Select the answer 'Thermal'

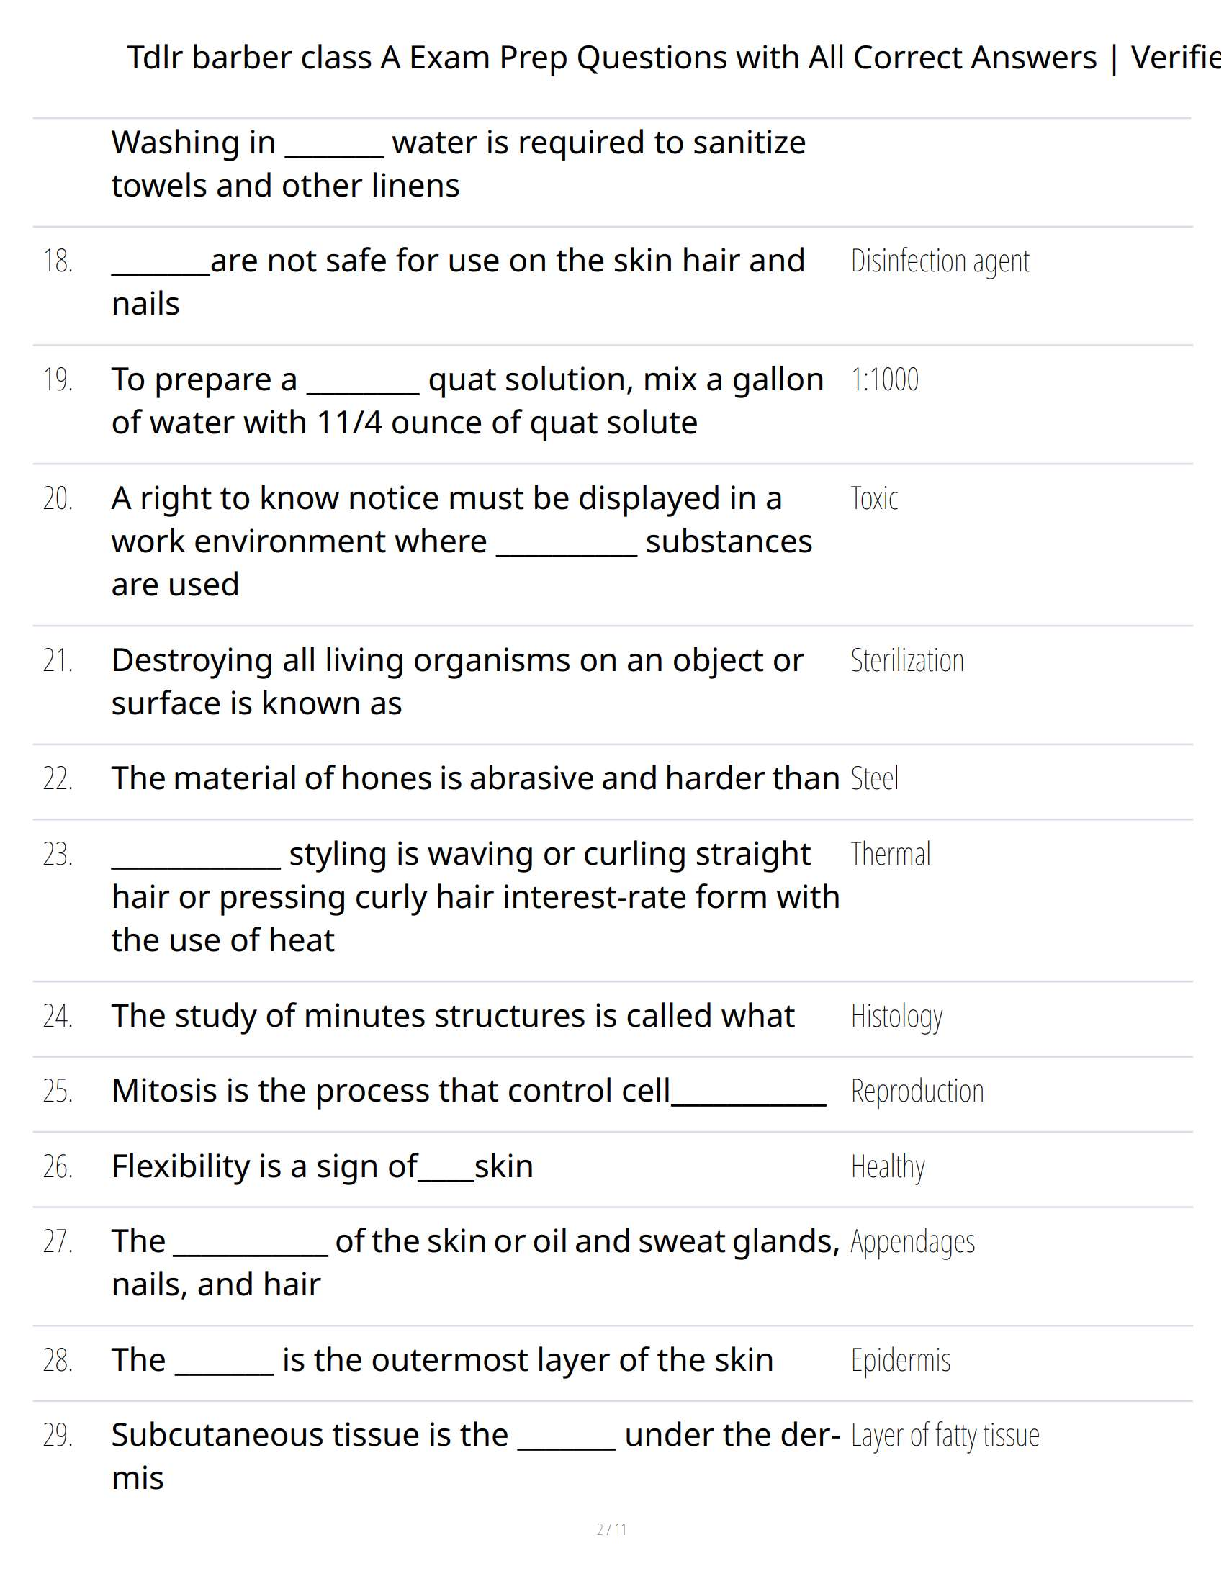point(890,854)
